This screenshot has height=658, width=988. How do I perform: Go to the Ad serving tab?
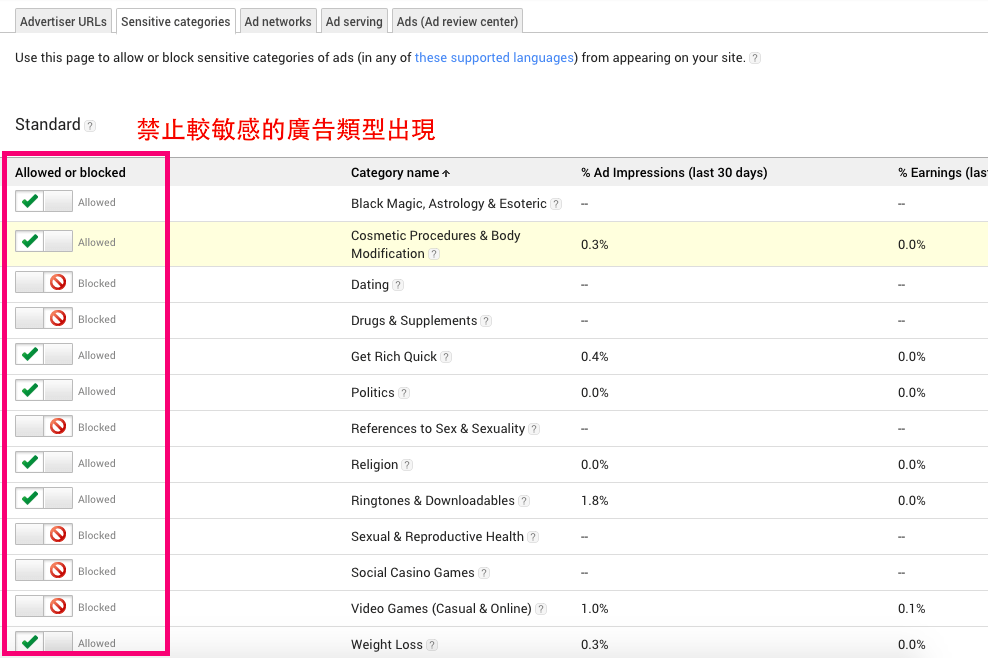click(x=354, y=21)
